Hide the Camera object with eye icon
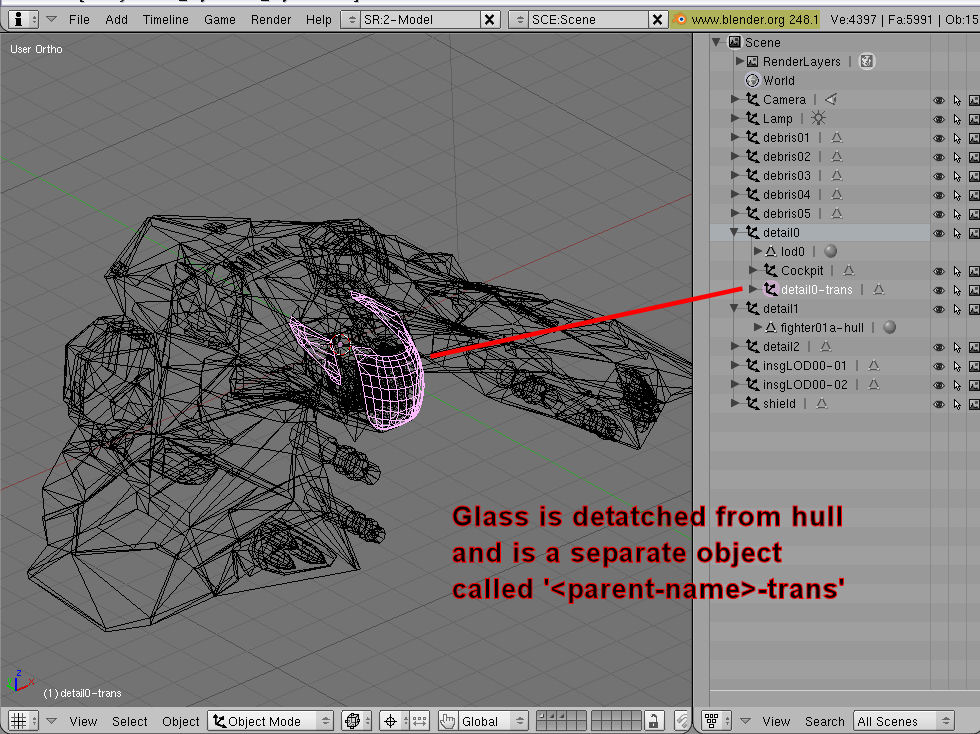 (939, 100)
